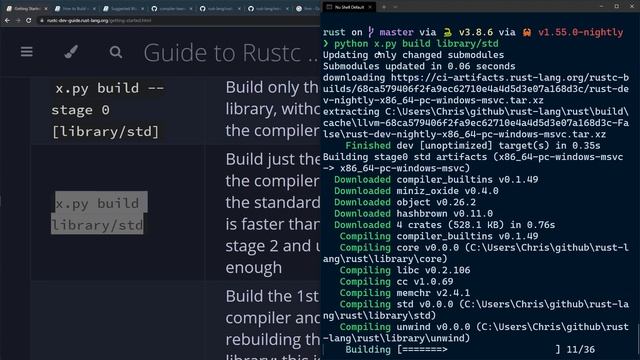Close the Getting Started browser tab
This screenshot has width=640, height=360.
46,9
